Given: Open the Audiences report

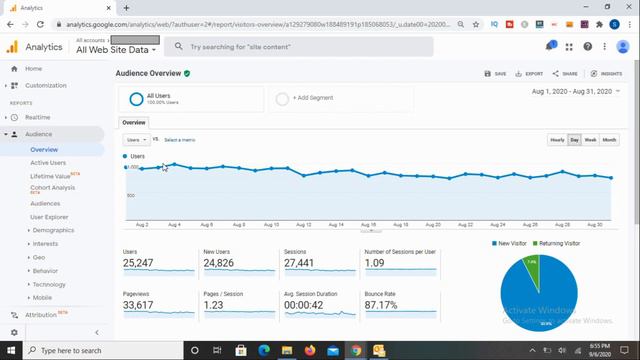Looking at the screenshot, I should click(x=45, y=203).
